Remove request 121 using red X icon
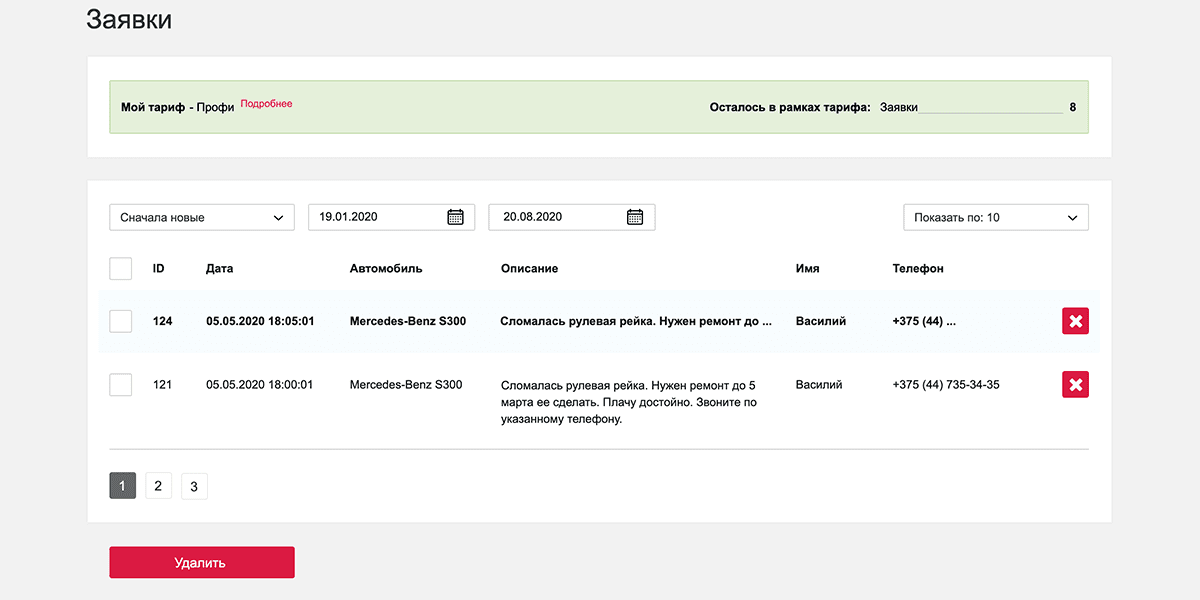The width and height of the screenshot is (1200, 600). coord(1075,385)
